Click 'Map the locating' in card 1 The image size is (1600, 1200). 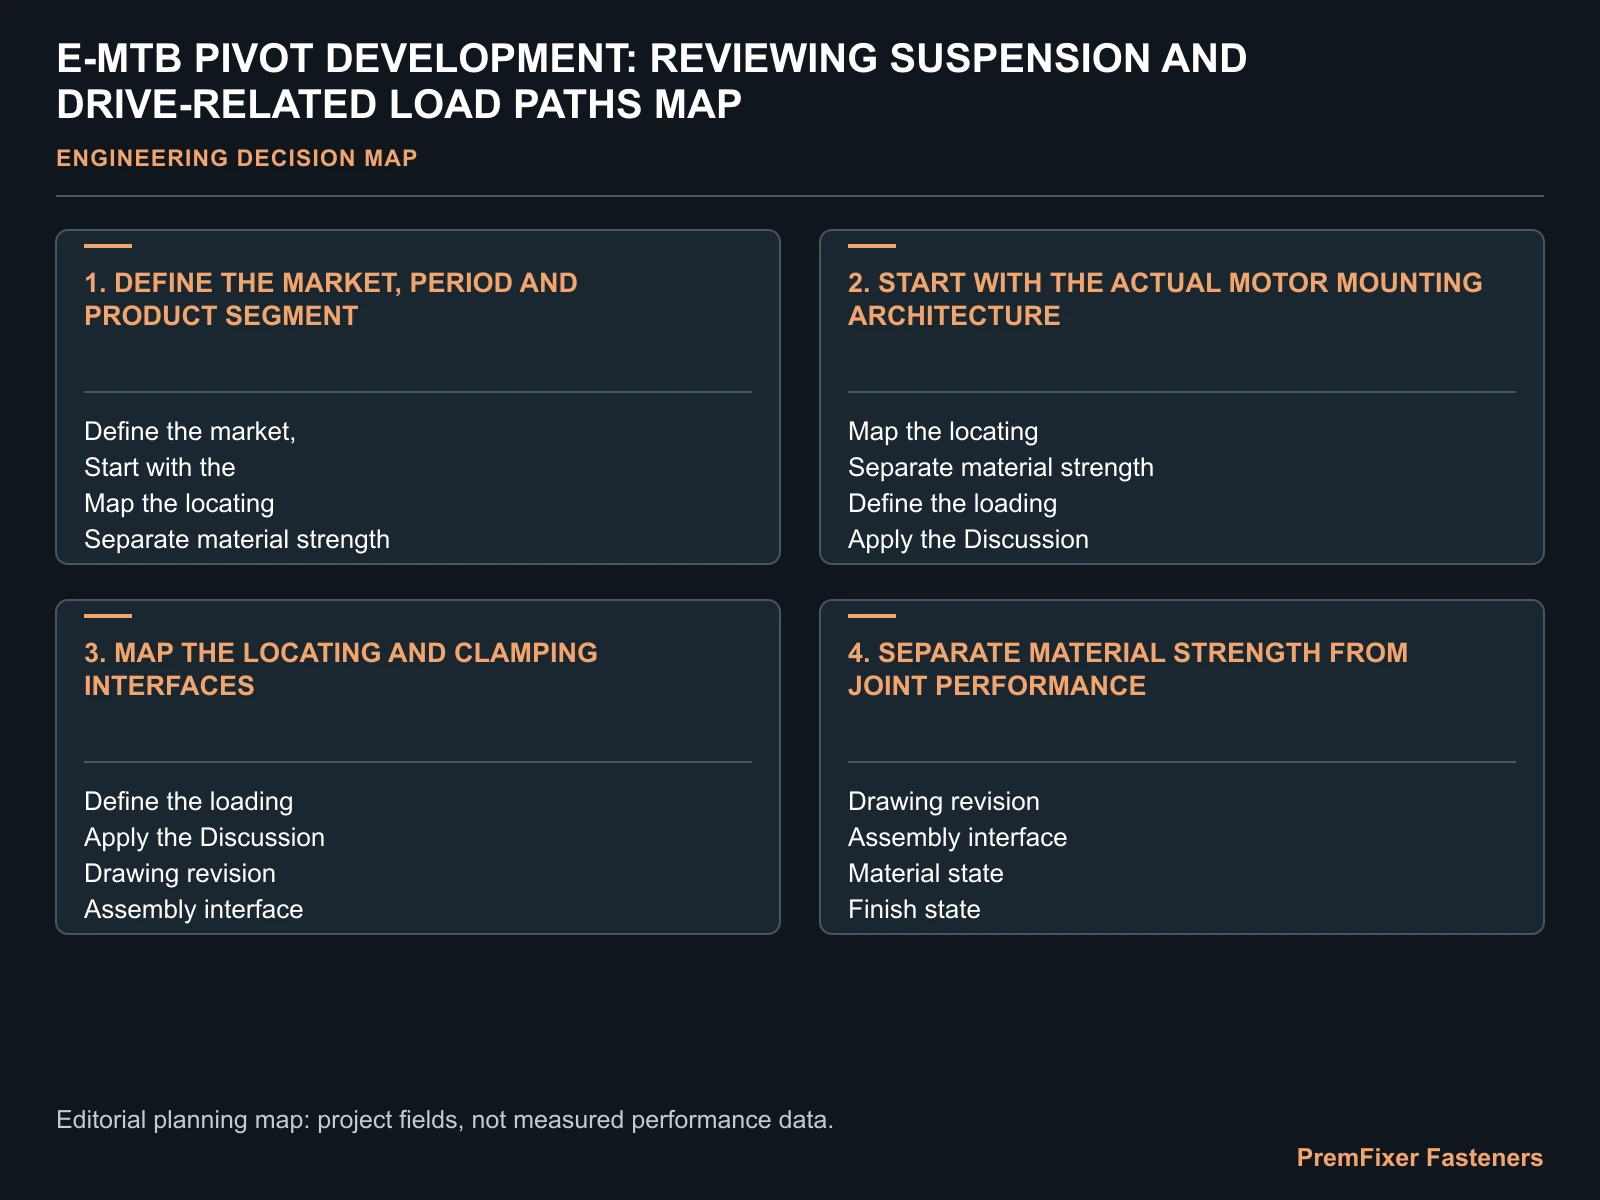[179, 503]
